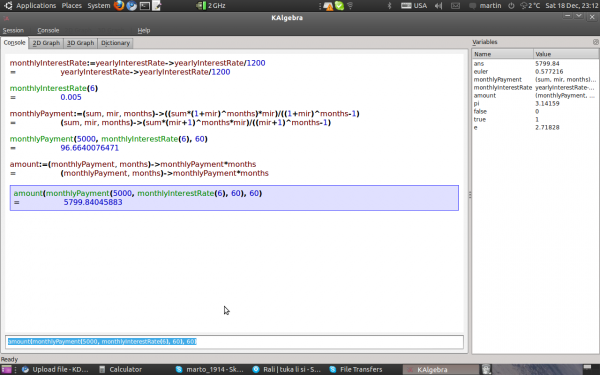This screenshot has width=600, height=375.
Task: Select the true variable row
Action: pos(535,119)
